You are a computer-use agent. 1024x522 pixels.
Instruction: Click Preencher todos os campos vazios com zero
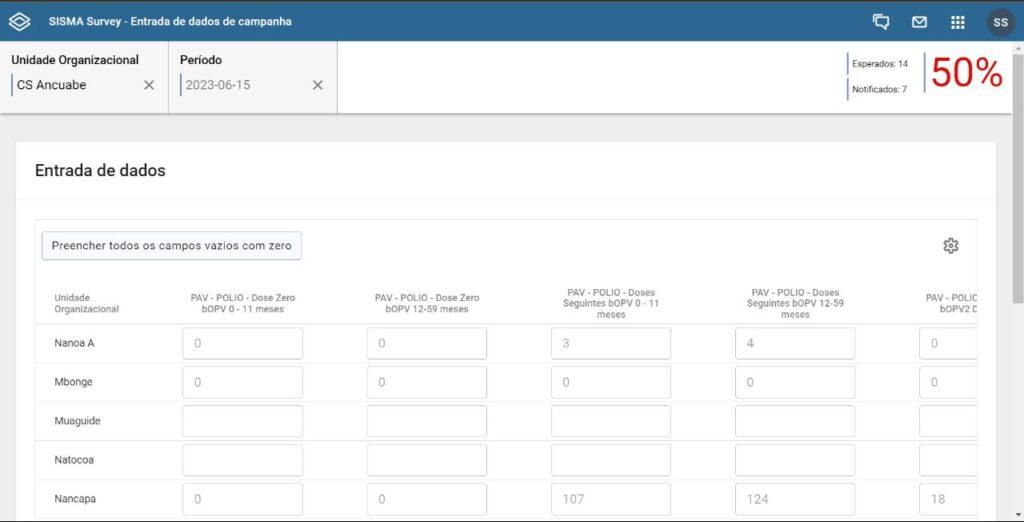point(171,246)
